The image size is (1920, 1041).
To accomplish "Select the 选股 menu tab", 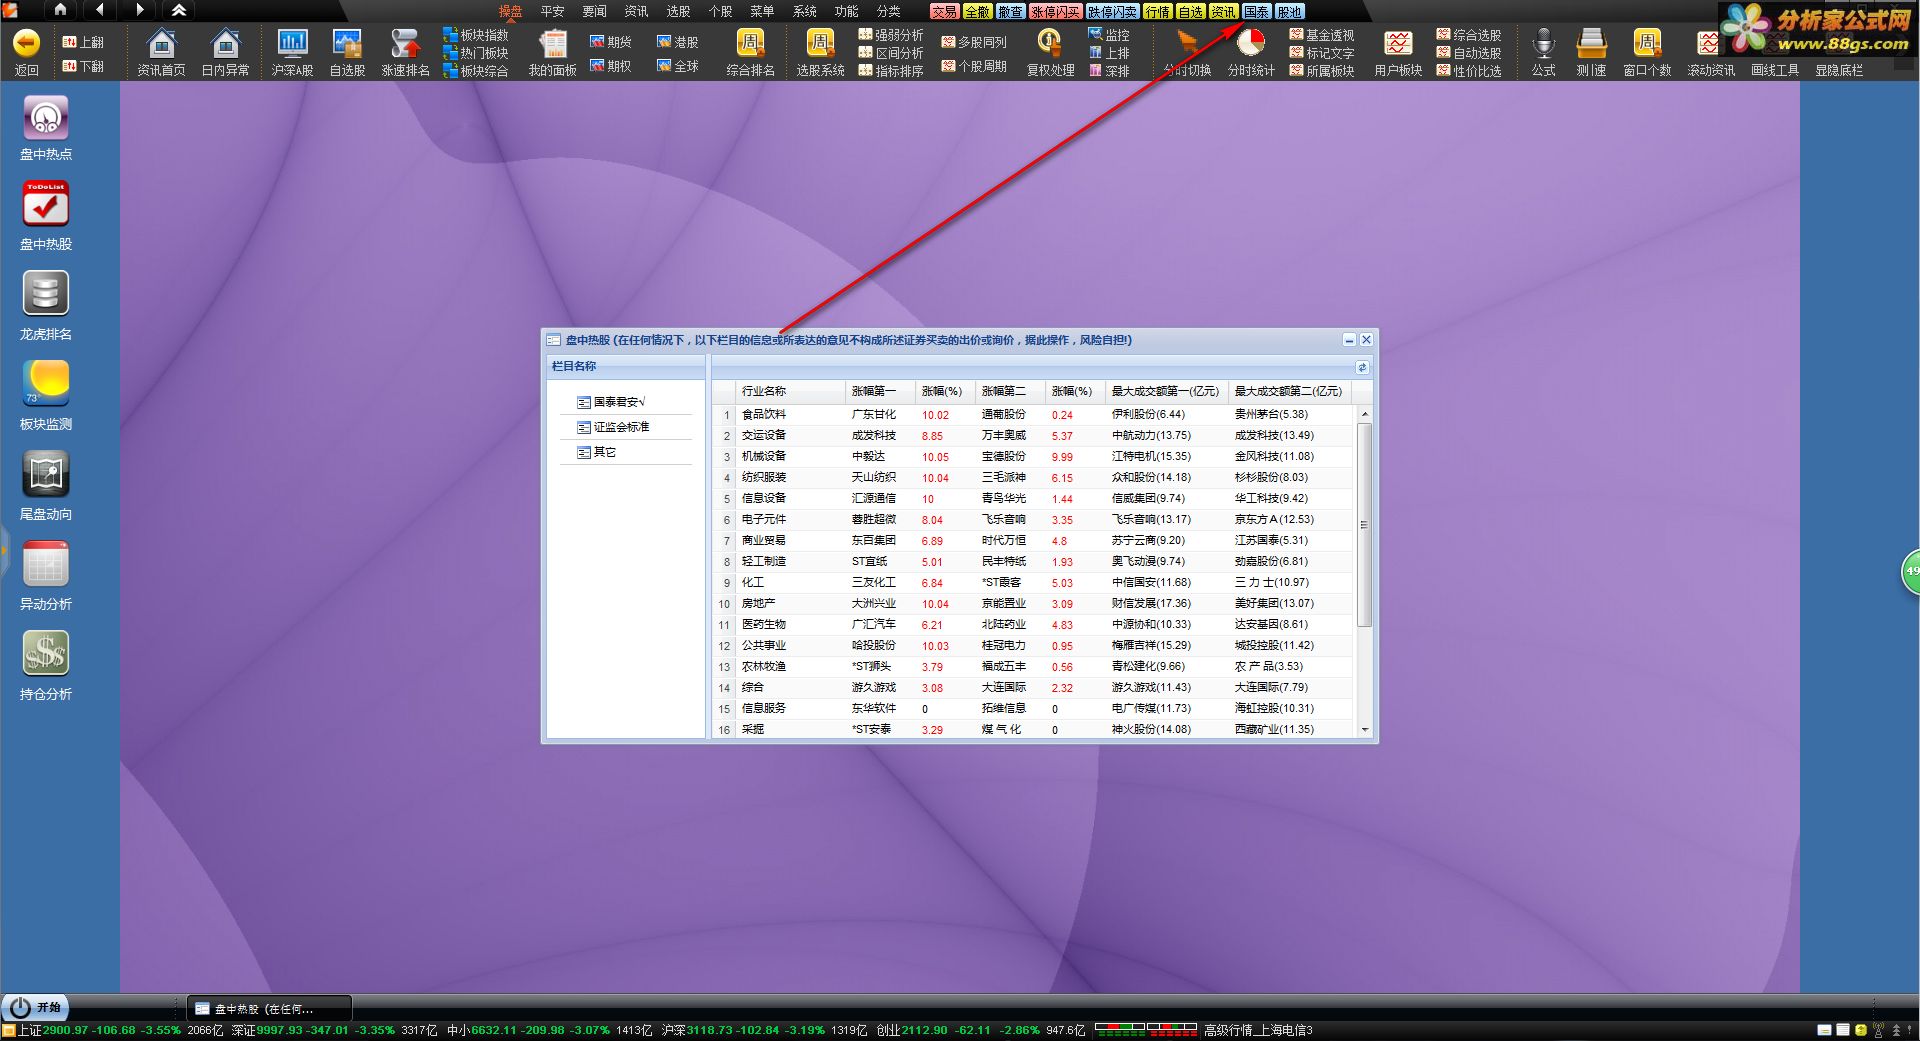I will pyautogui.click(x=678, y=12).
